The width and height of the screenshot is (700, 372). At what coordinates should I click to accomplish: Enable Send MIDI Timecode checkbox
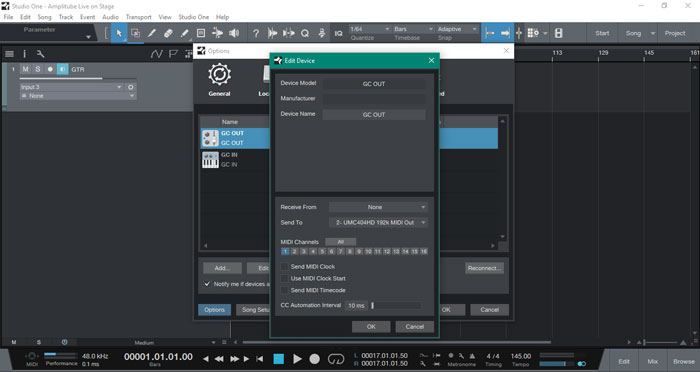[284, 290]
